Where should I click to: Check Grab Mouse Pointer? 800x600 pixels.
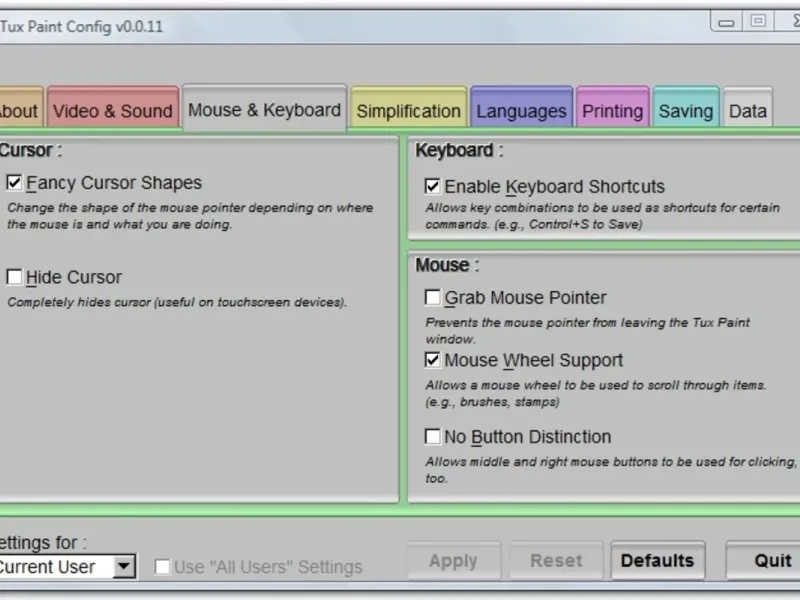tap(433, 297)
